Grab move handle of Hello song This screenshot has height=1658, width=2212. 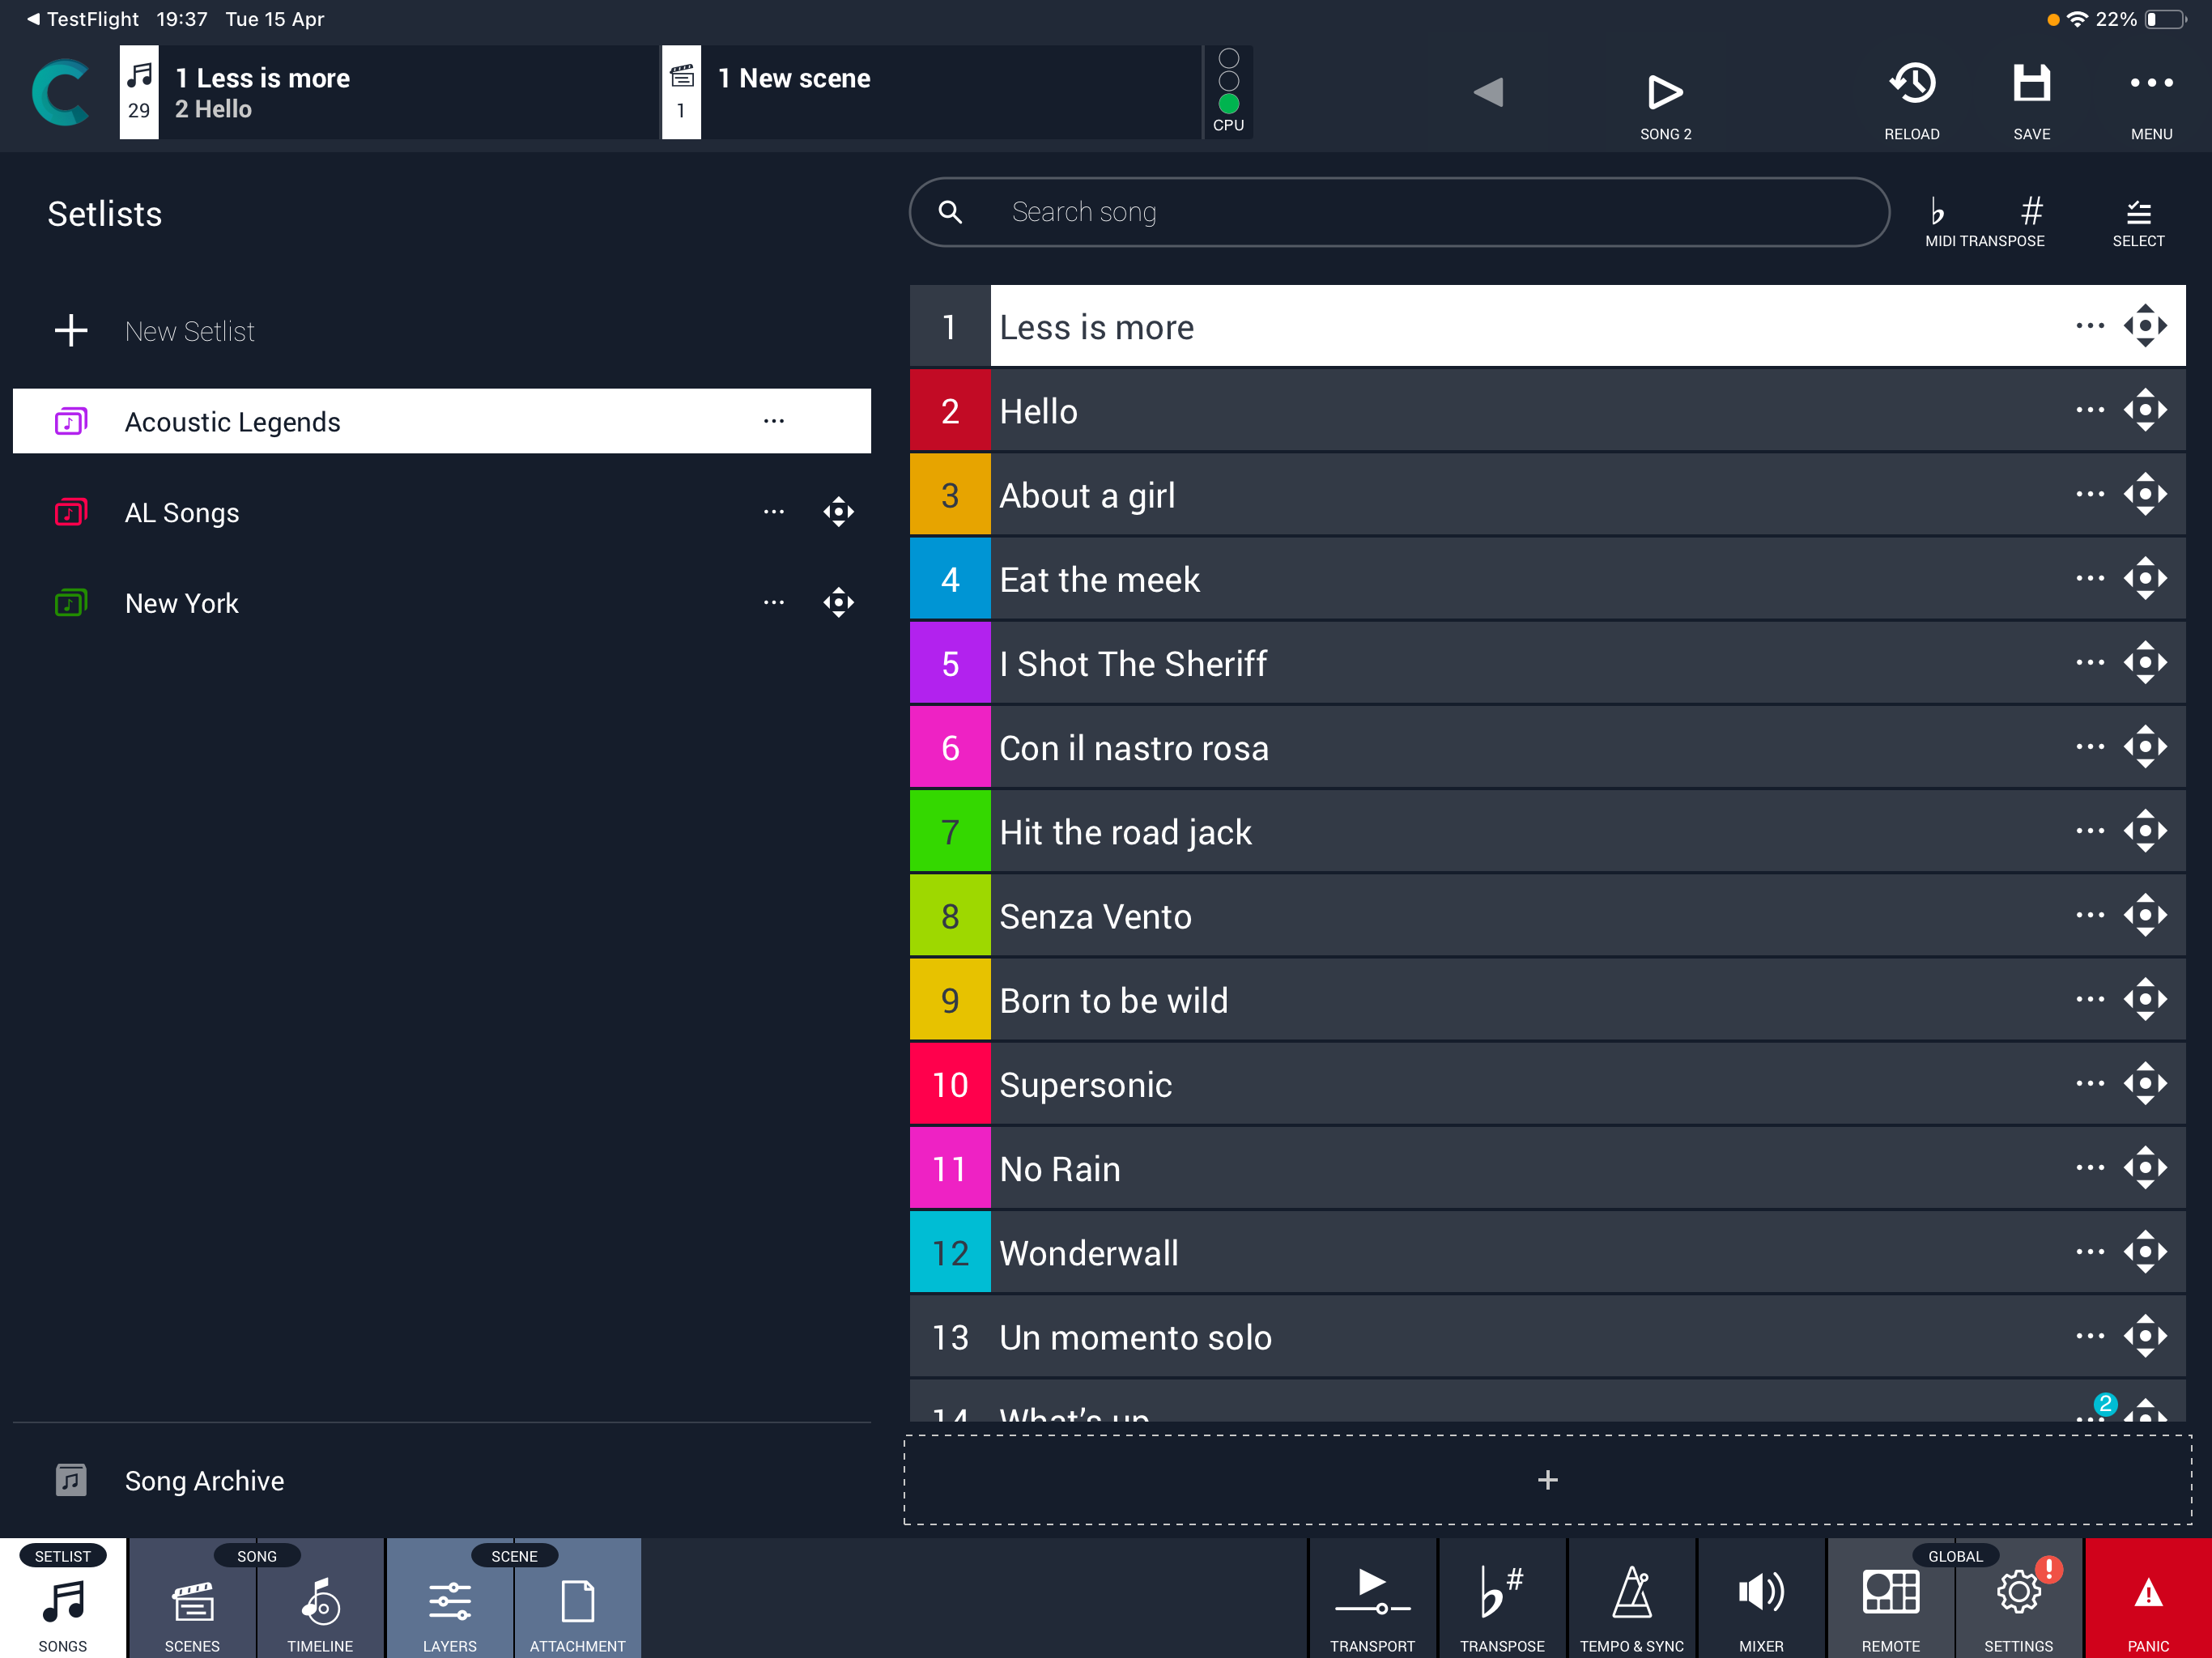pos(2145,410)
